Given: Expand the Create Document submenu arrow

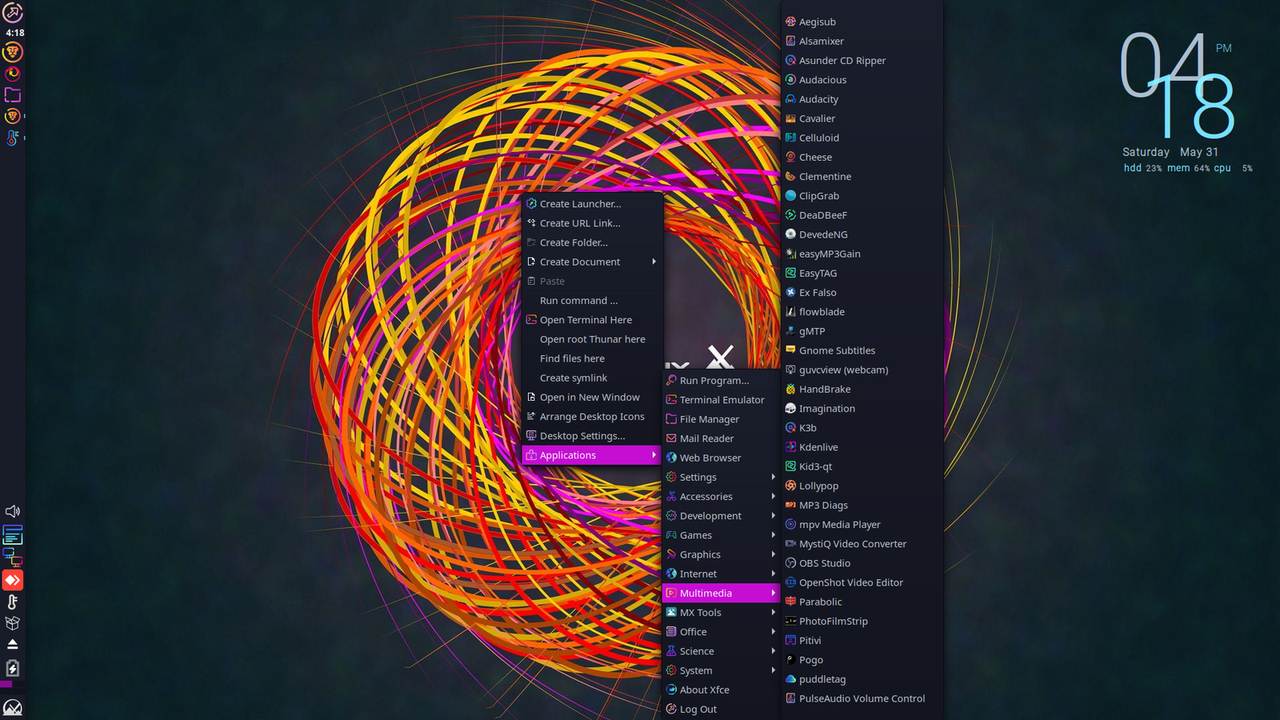Looking at the screenshot, I should tap(654, 262).
